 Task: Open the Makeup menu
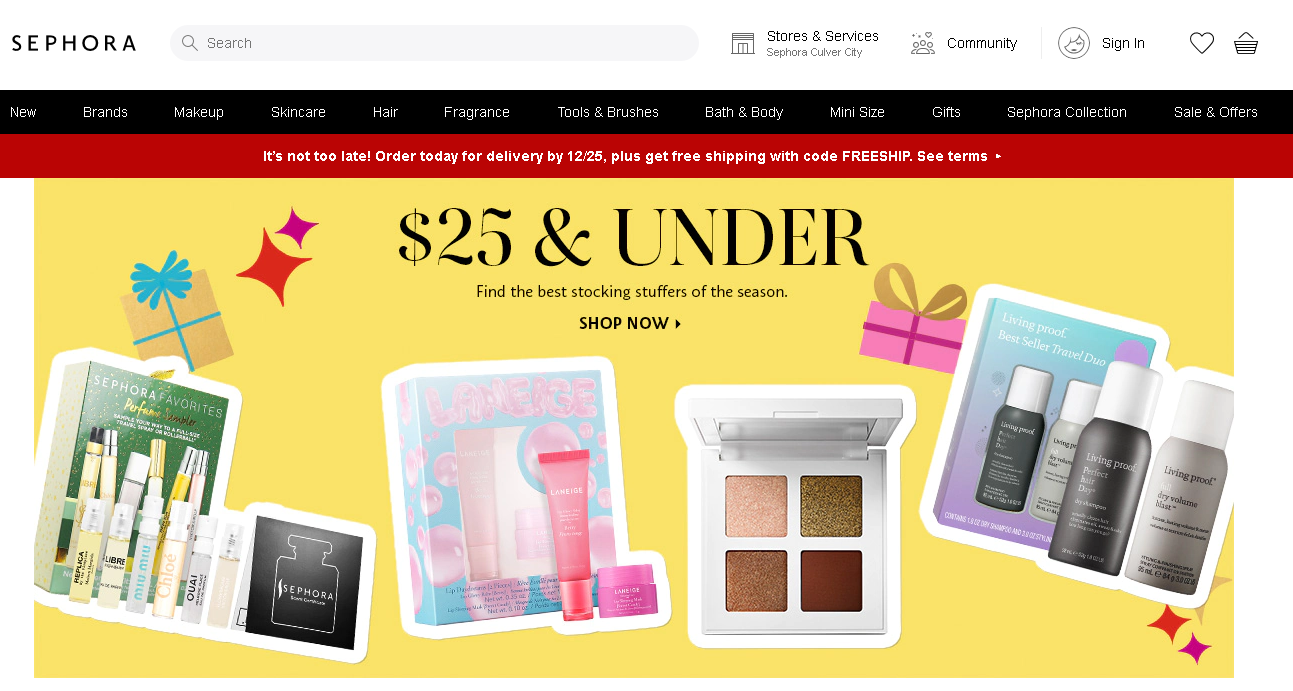click(x=199, y=112)
